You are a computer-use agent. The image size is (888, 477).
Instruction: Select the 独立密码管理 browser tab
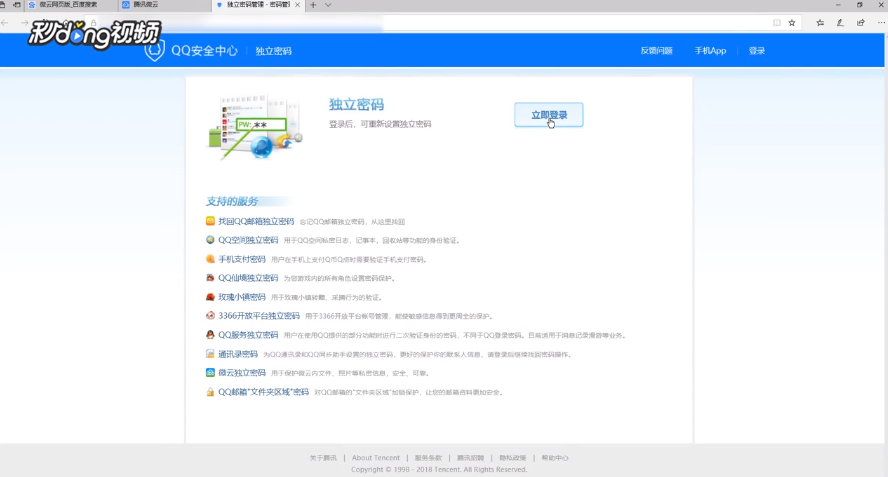tap(258, 5)
